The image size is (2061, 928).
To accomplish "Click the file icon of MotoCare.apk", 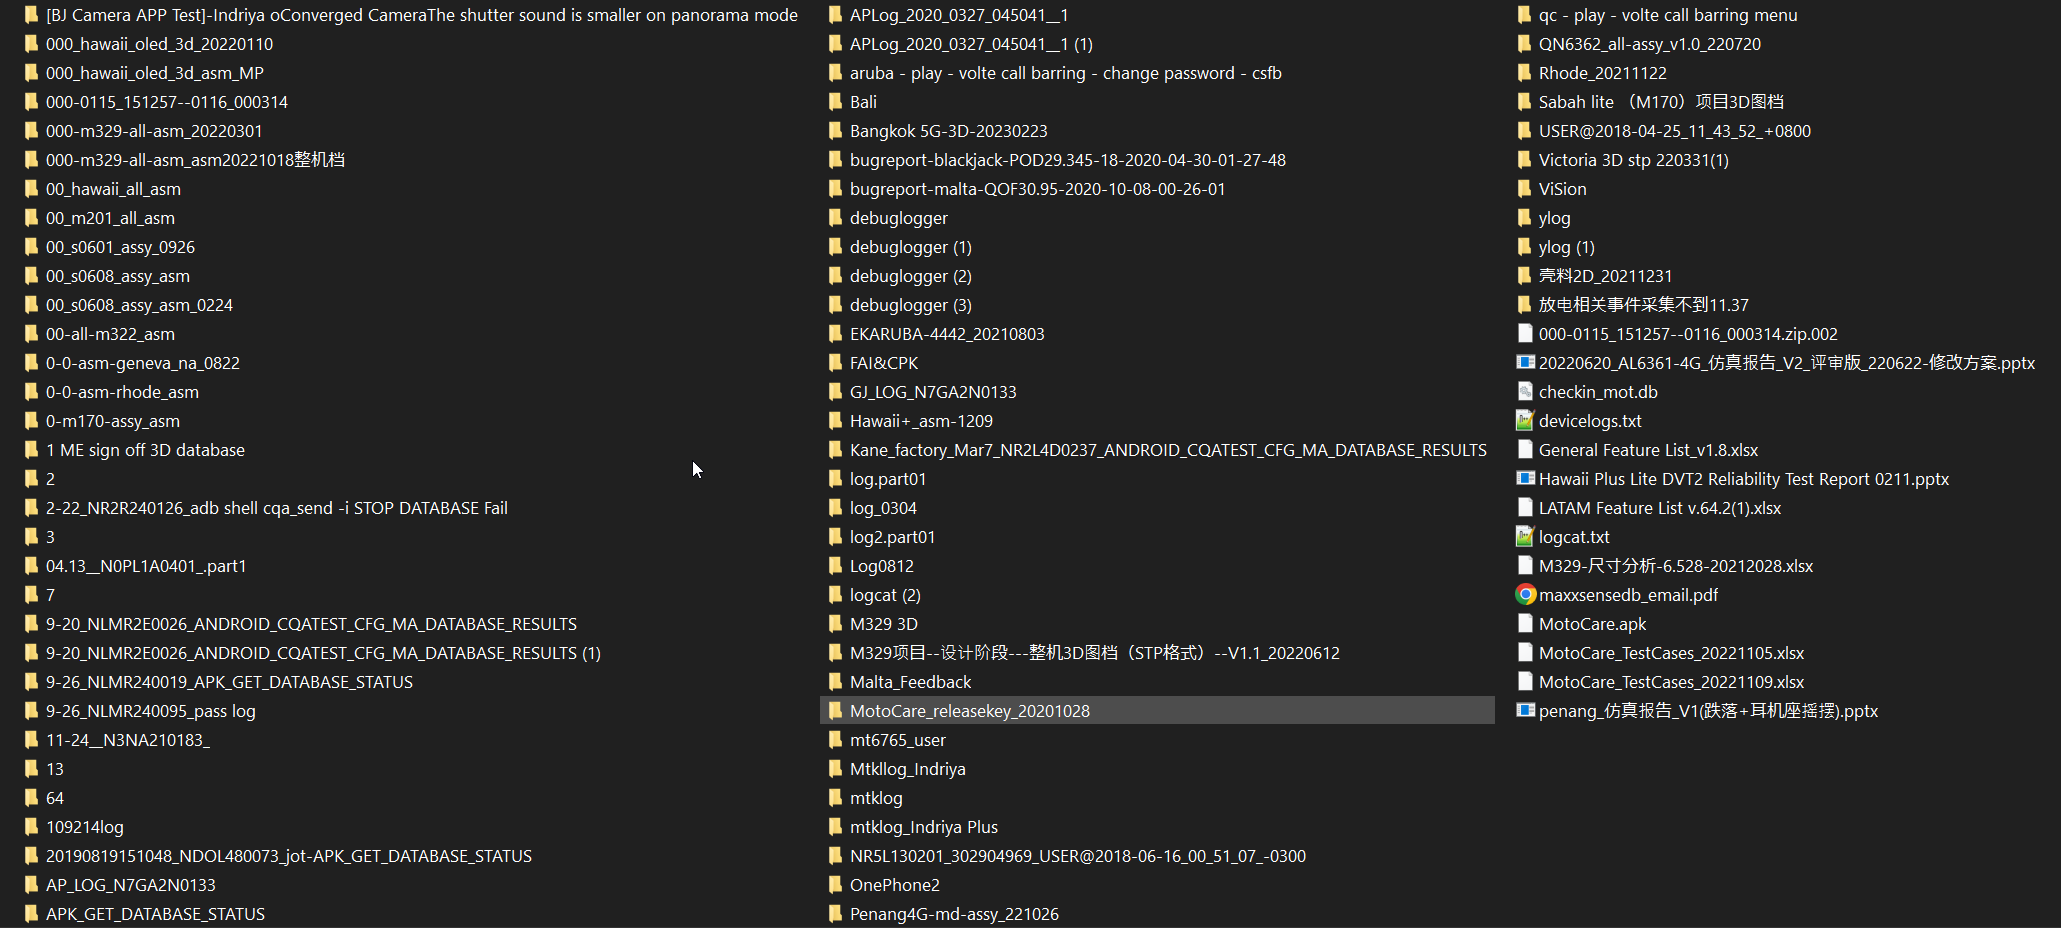I will [x=1525, y=624].
